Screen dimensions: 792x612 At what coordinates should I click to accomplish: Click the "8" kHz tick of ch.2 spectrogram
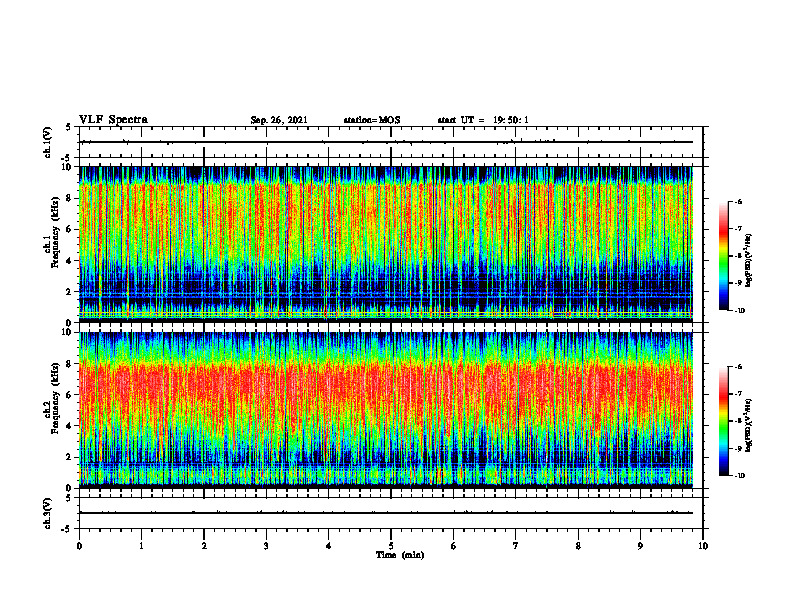pyautogui.click(x=70, y=364)
